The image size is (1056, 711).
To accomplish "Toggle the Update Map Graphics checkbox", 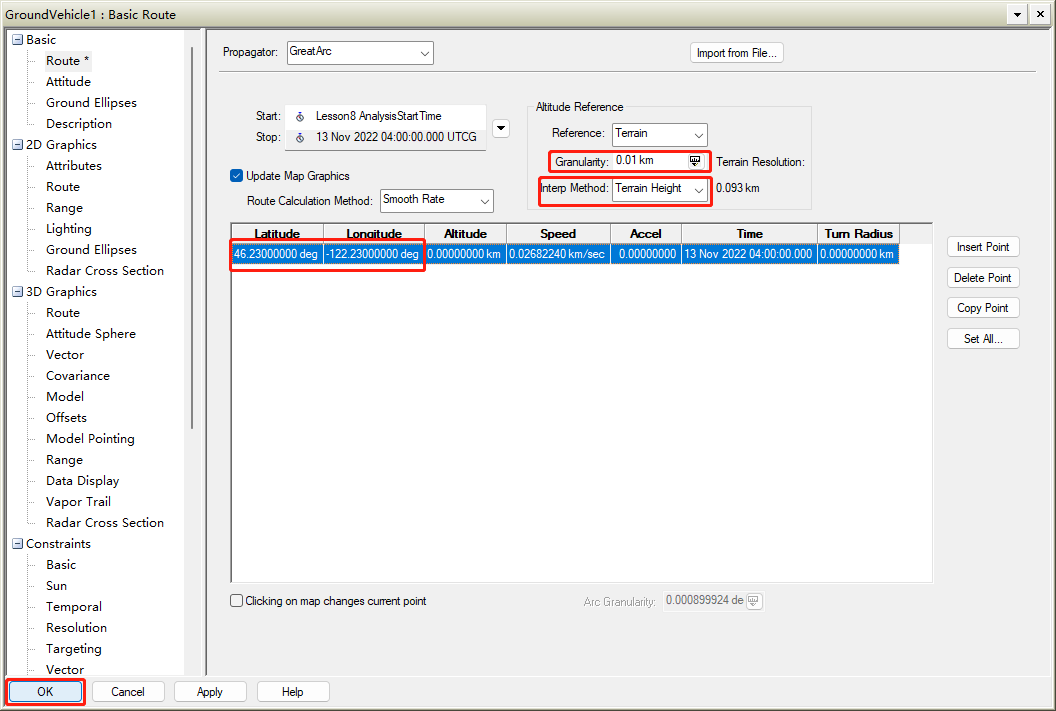I will click(x=237, y=176).
